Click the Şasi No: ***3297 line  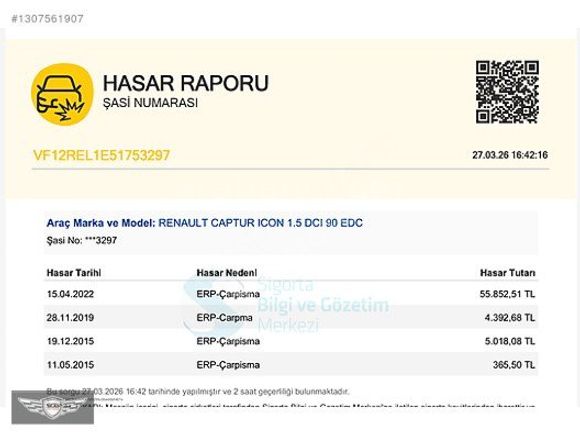coord(82,240)
